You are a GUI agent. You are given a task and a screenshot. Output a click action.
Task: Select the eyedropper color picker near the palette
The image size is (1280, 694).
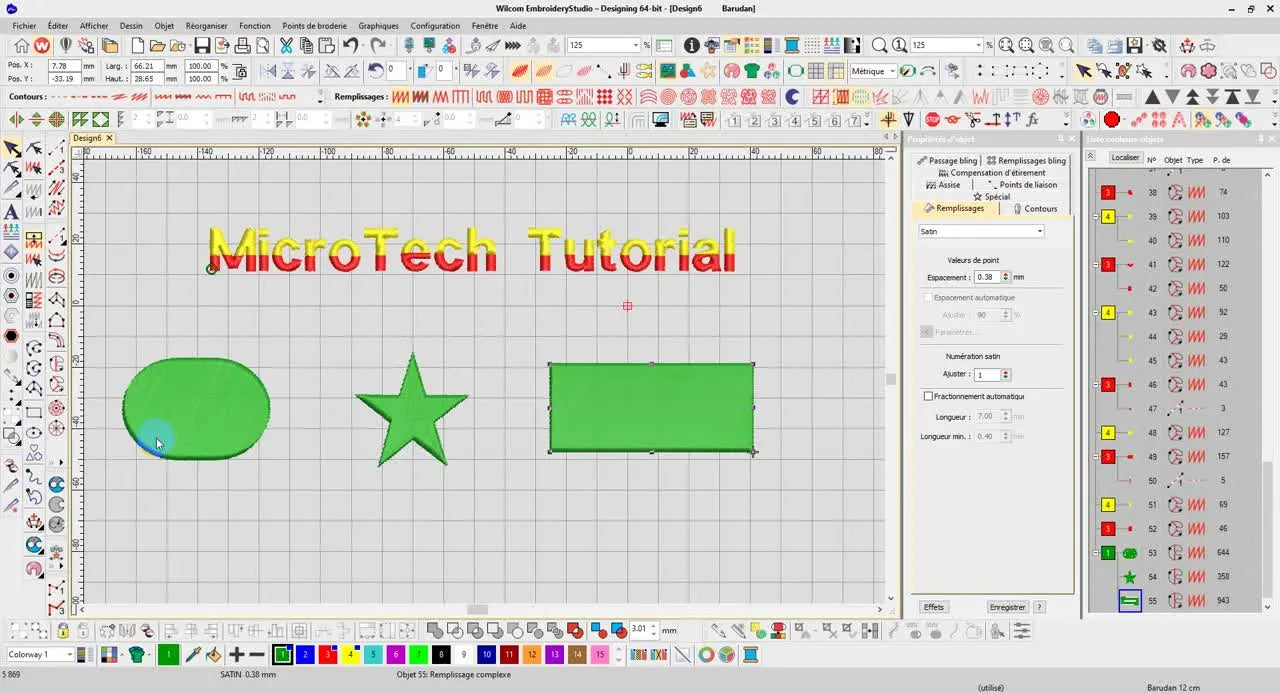192,653
